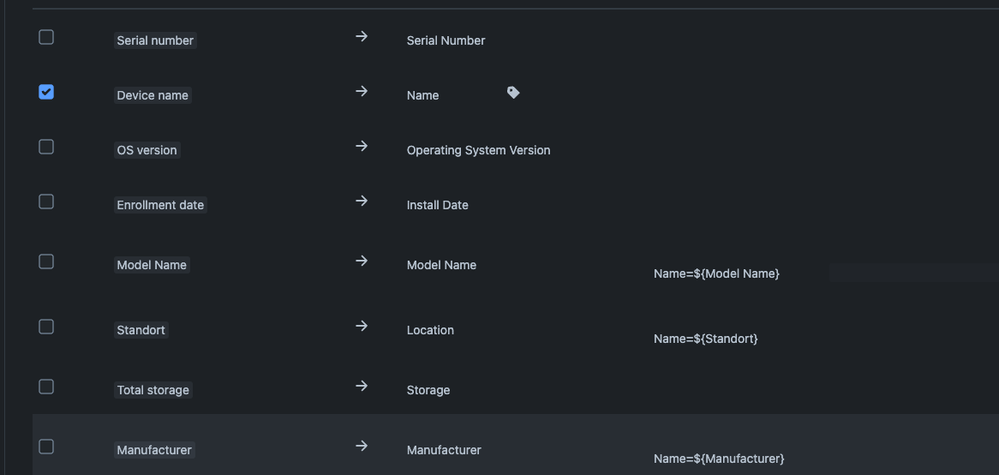Click the Name=${Standort} mapping expression

tap(705, 339)
